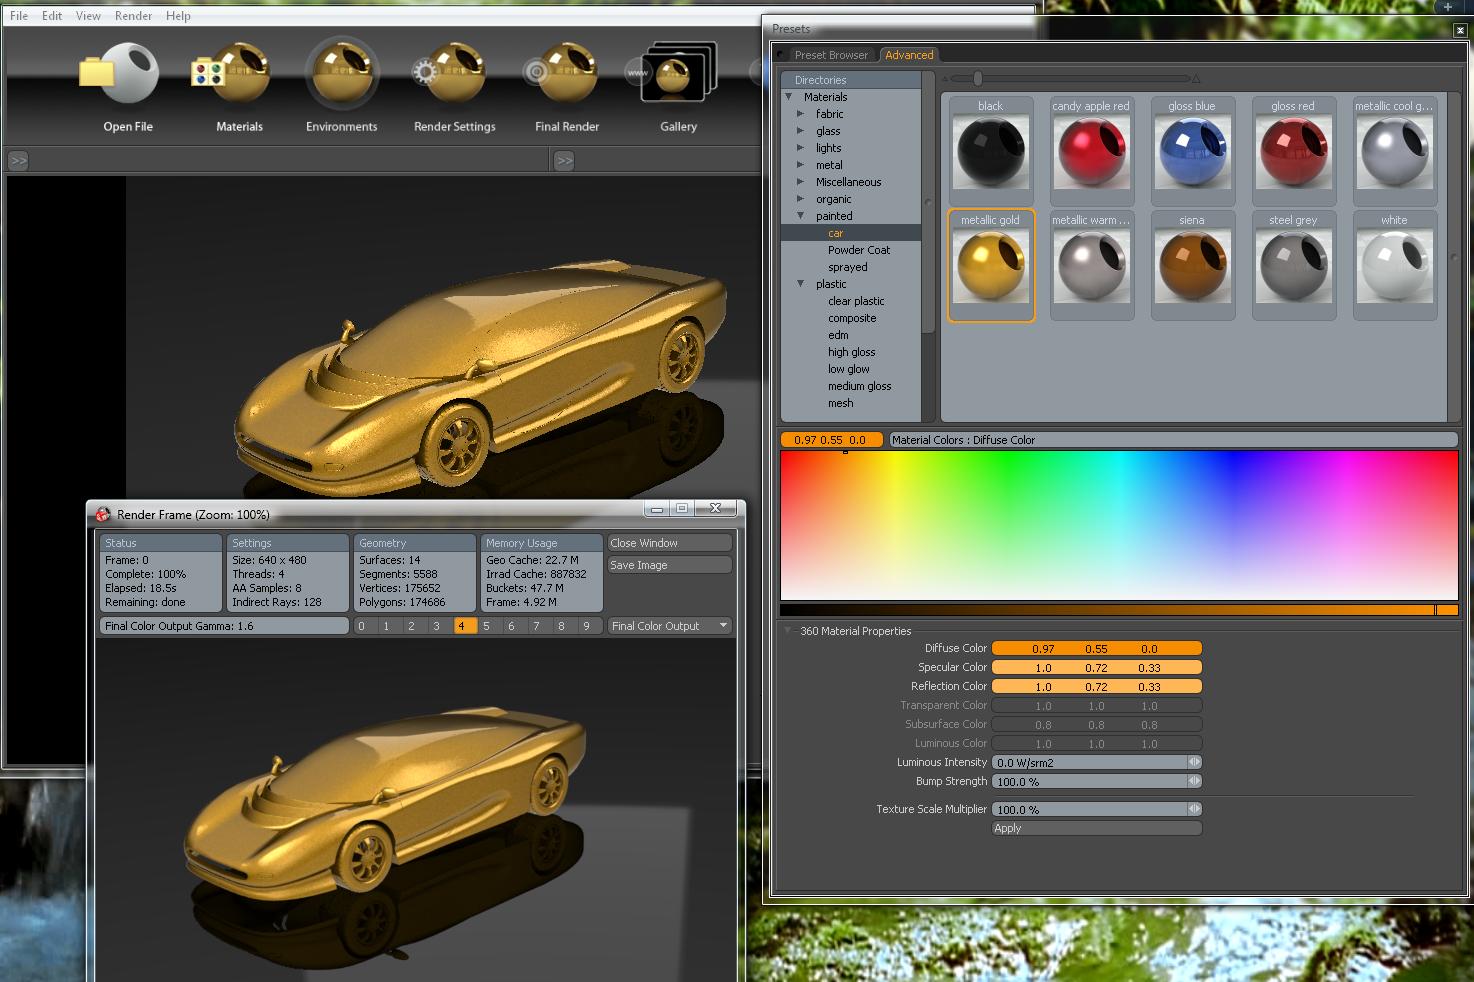The width and height of the screenshot is (1474, 982).
Task: Click the Specular Color value row
Action: 1096,667
